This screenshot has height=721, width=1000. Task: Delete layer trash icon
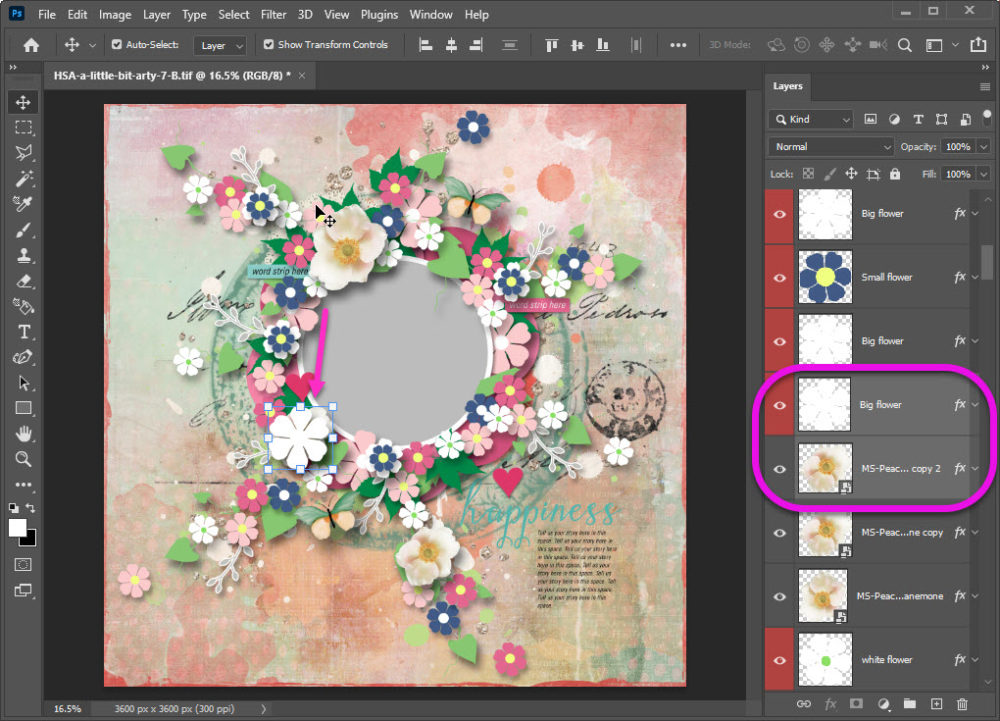[962, 704]
